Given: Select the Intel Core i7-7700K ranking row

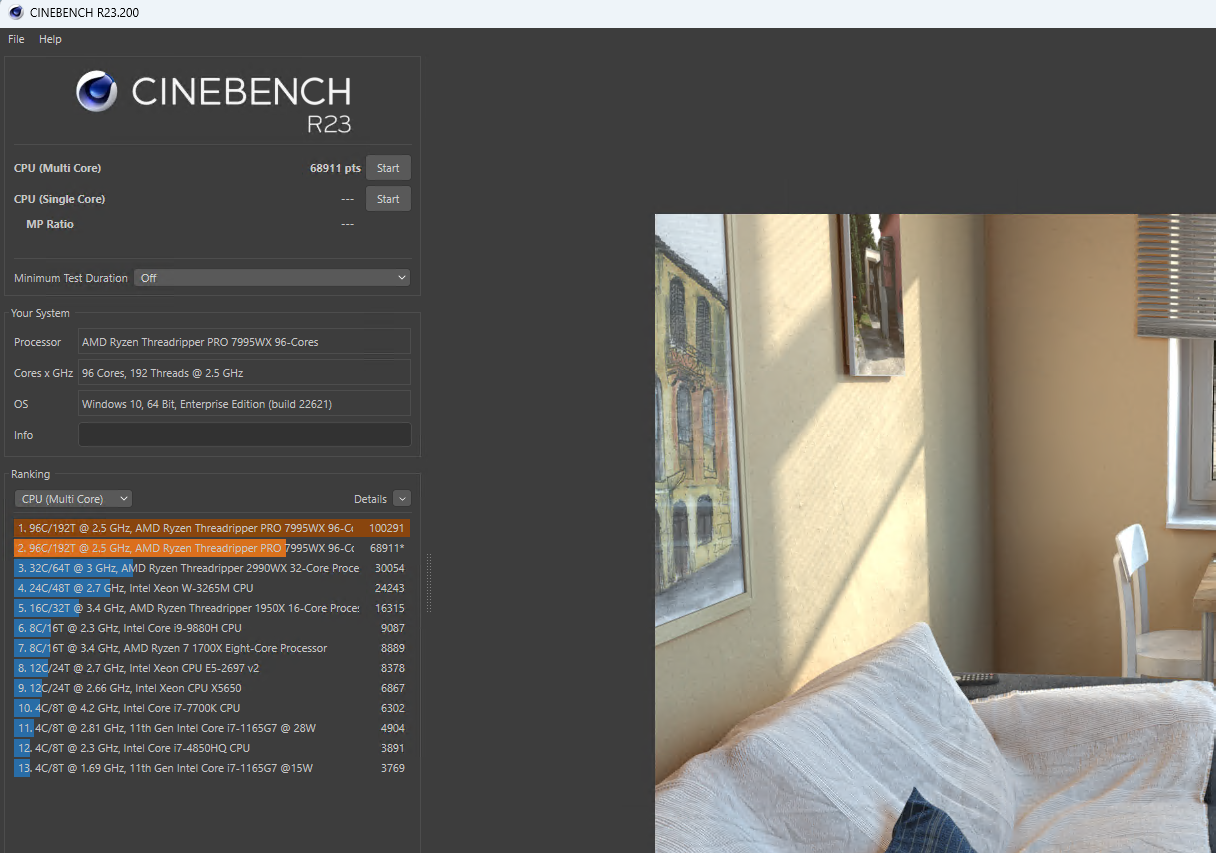Looking at the screenshot, I should click(212, 708).
